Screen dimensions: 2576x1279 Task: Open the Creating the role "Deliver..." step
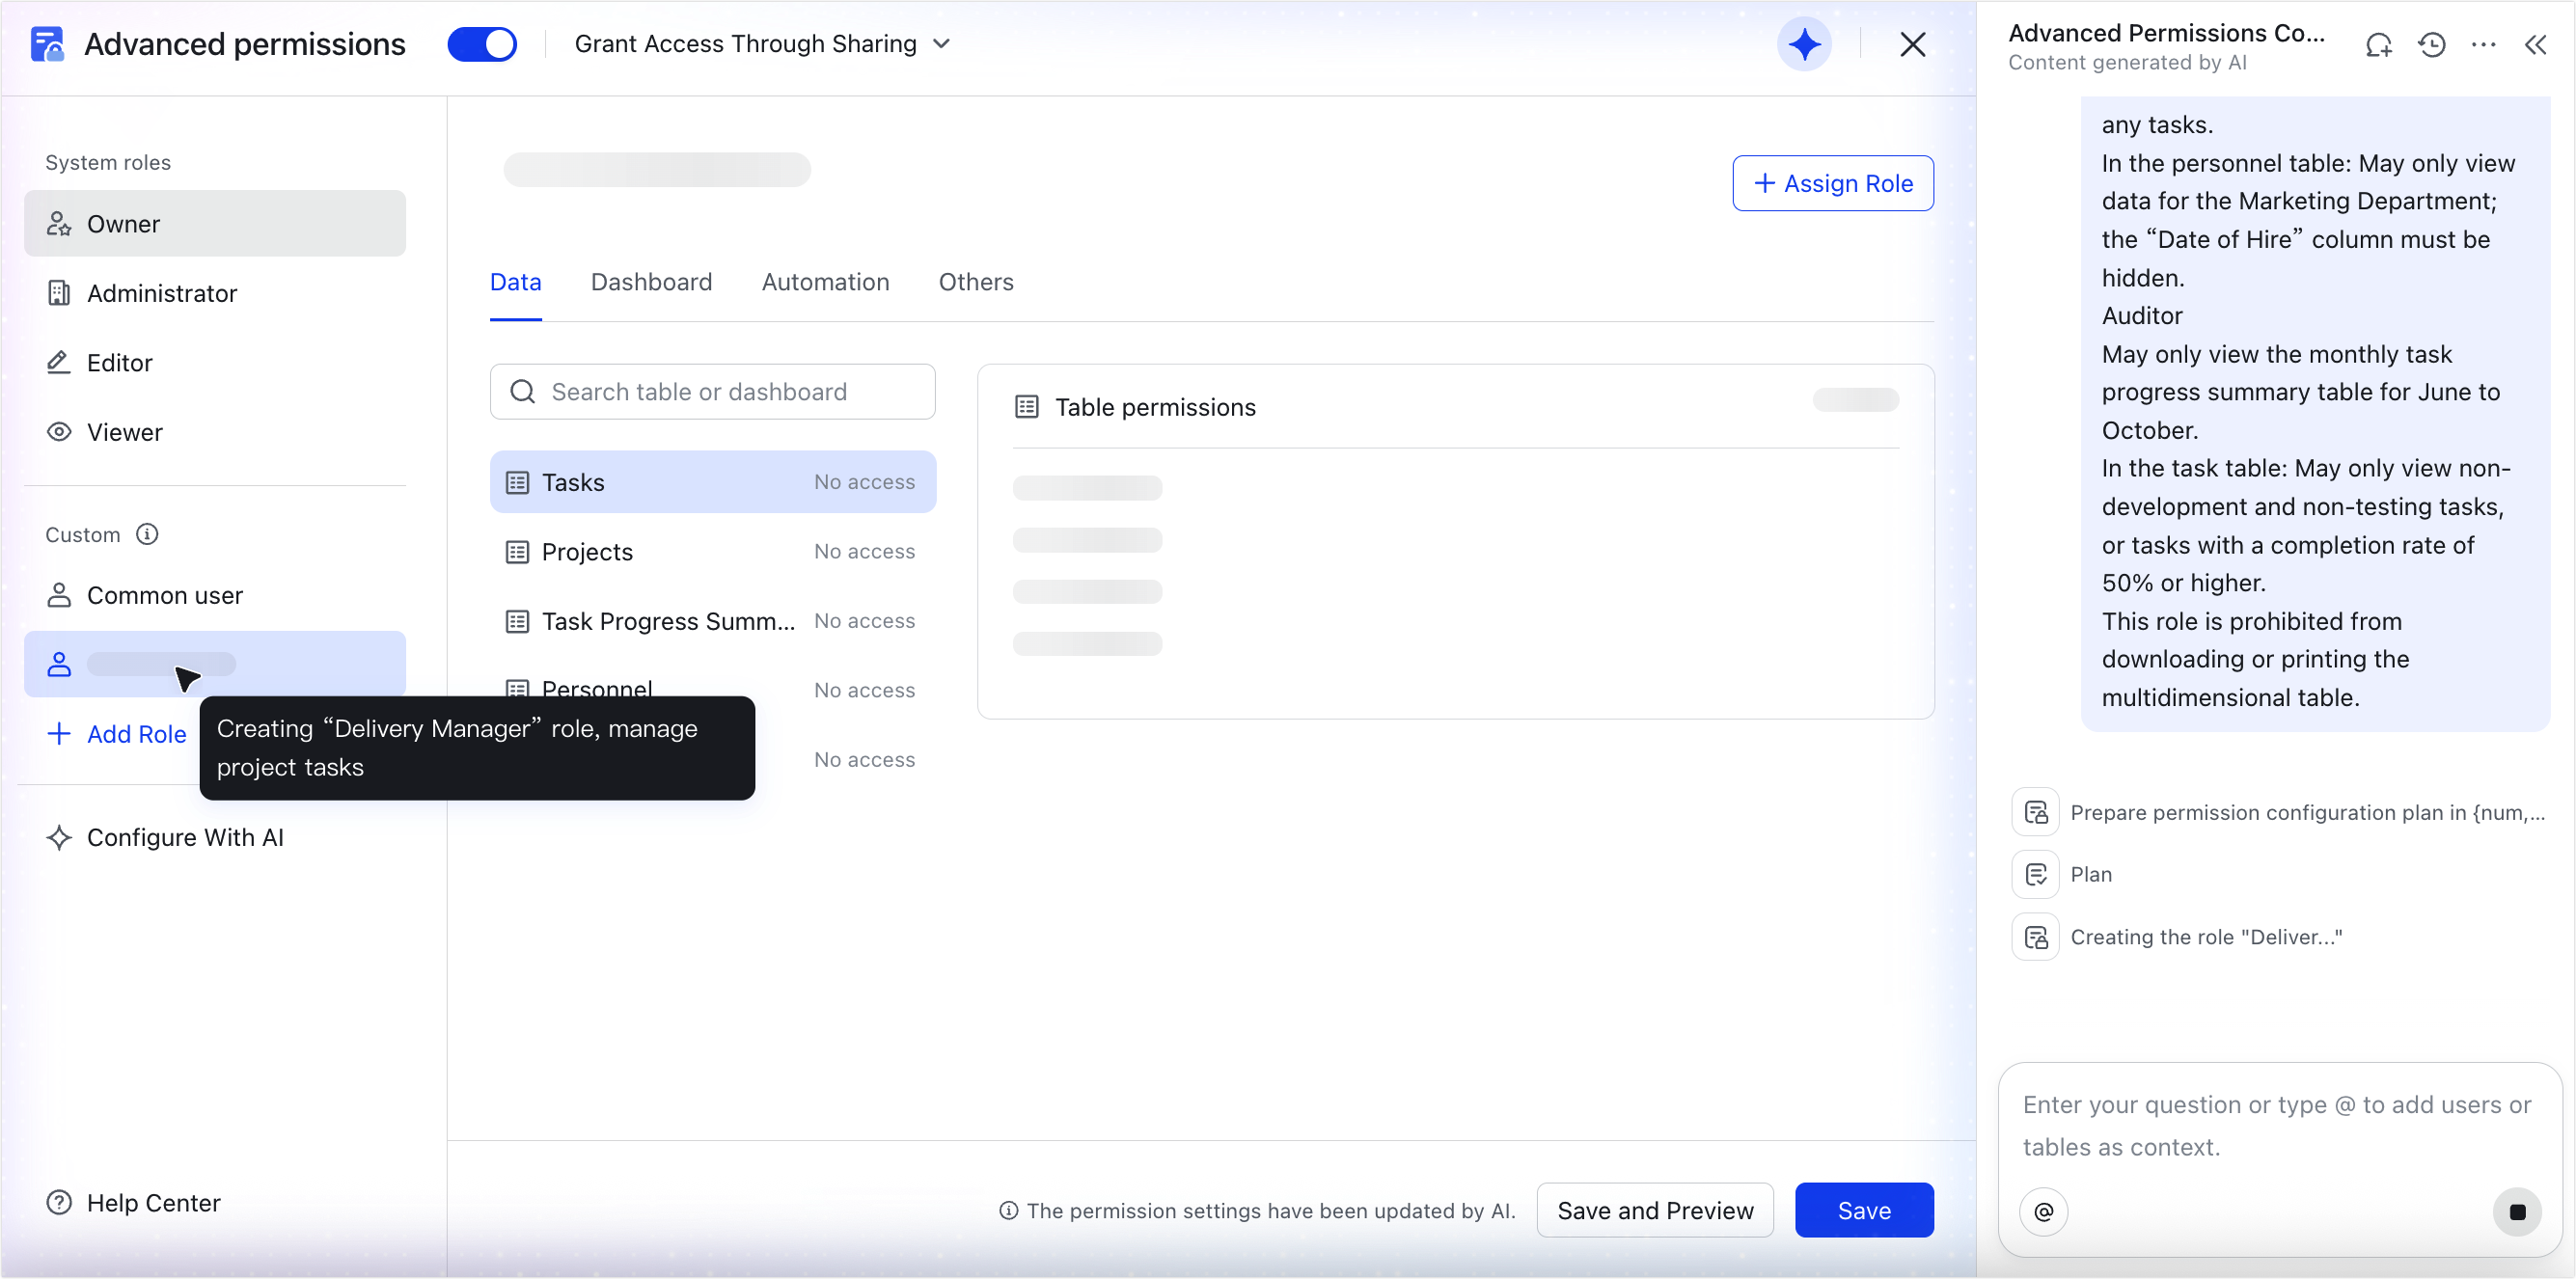click(x=2178, y=937)
